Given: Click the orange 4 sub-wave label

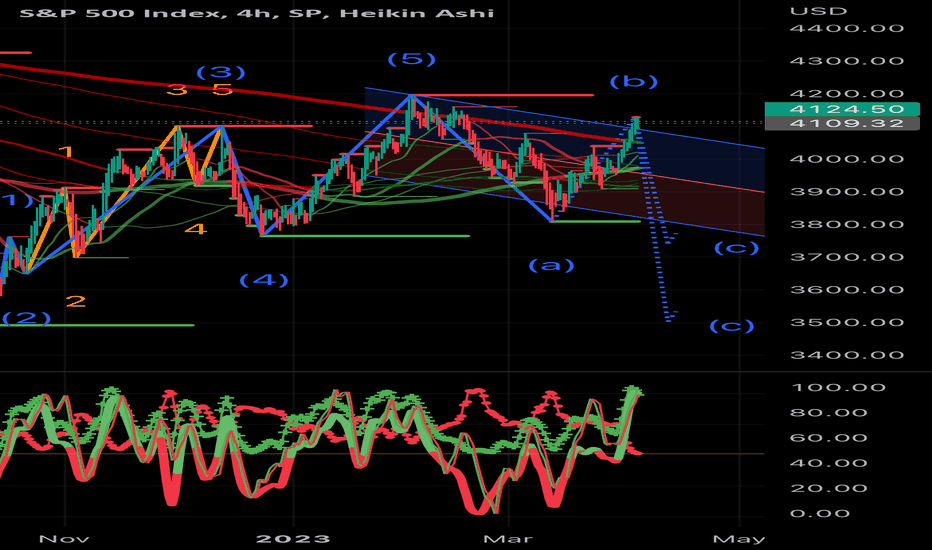Looking at the screenshot, I should click(196, 229).
